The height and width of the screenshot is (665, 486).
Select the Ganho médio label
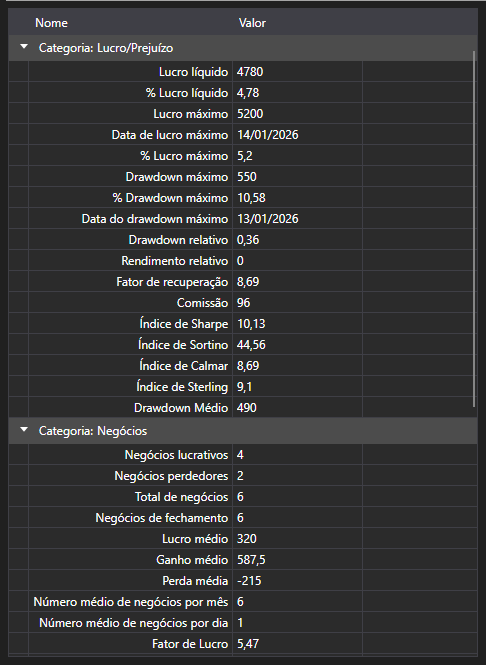(192, 560)
